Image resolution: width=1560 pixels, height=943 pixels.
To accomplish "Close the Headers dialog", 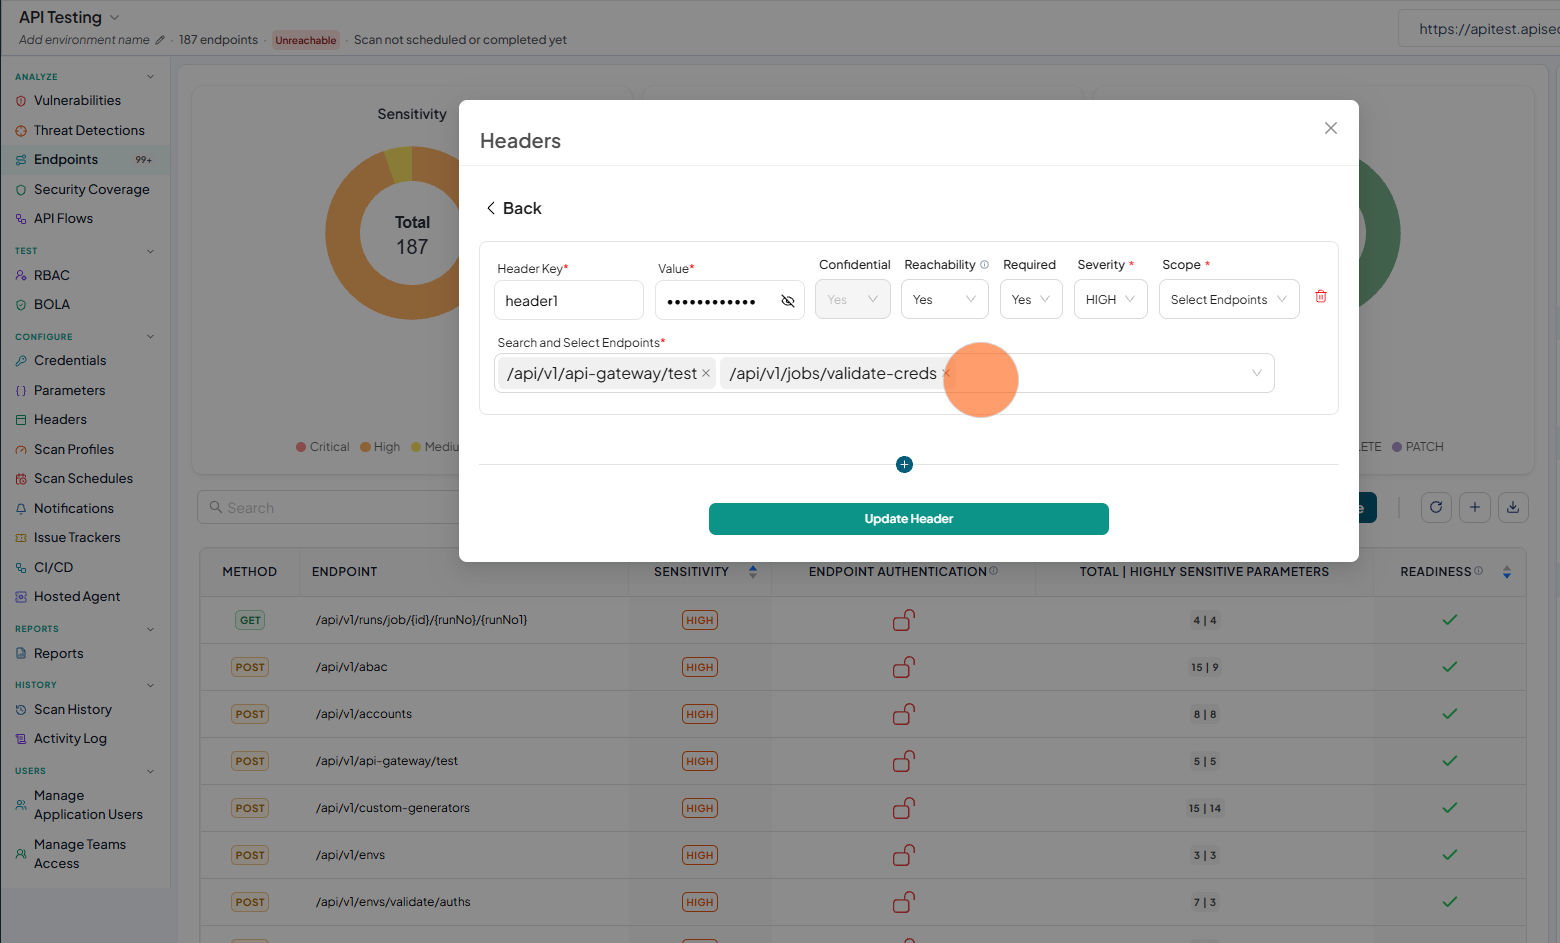I will [x=1330, y=128].
